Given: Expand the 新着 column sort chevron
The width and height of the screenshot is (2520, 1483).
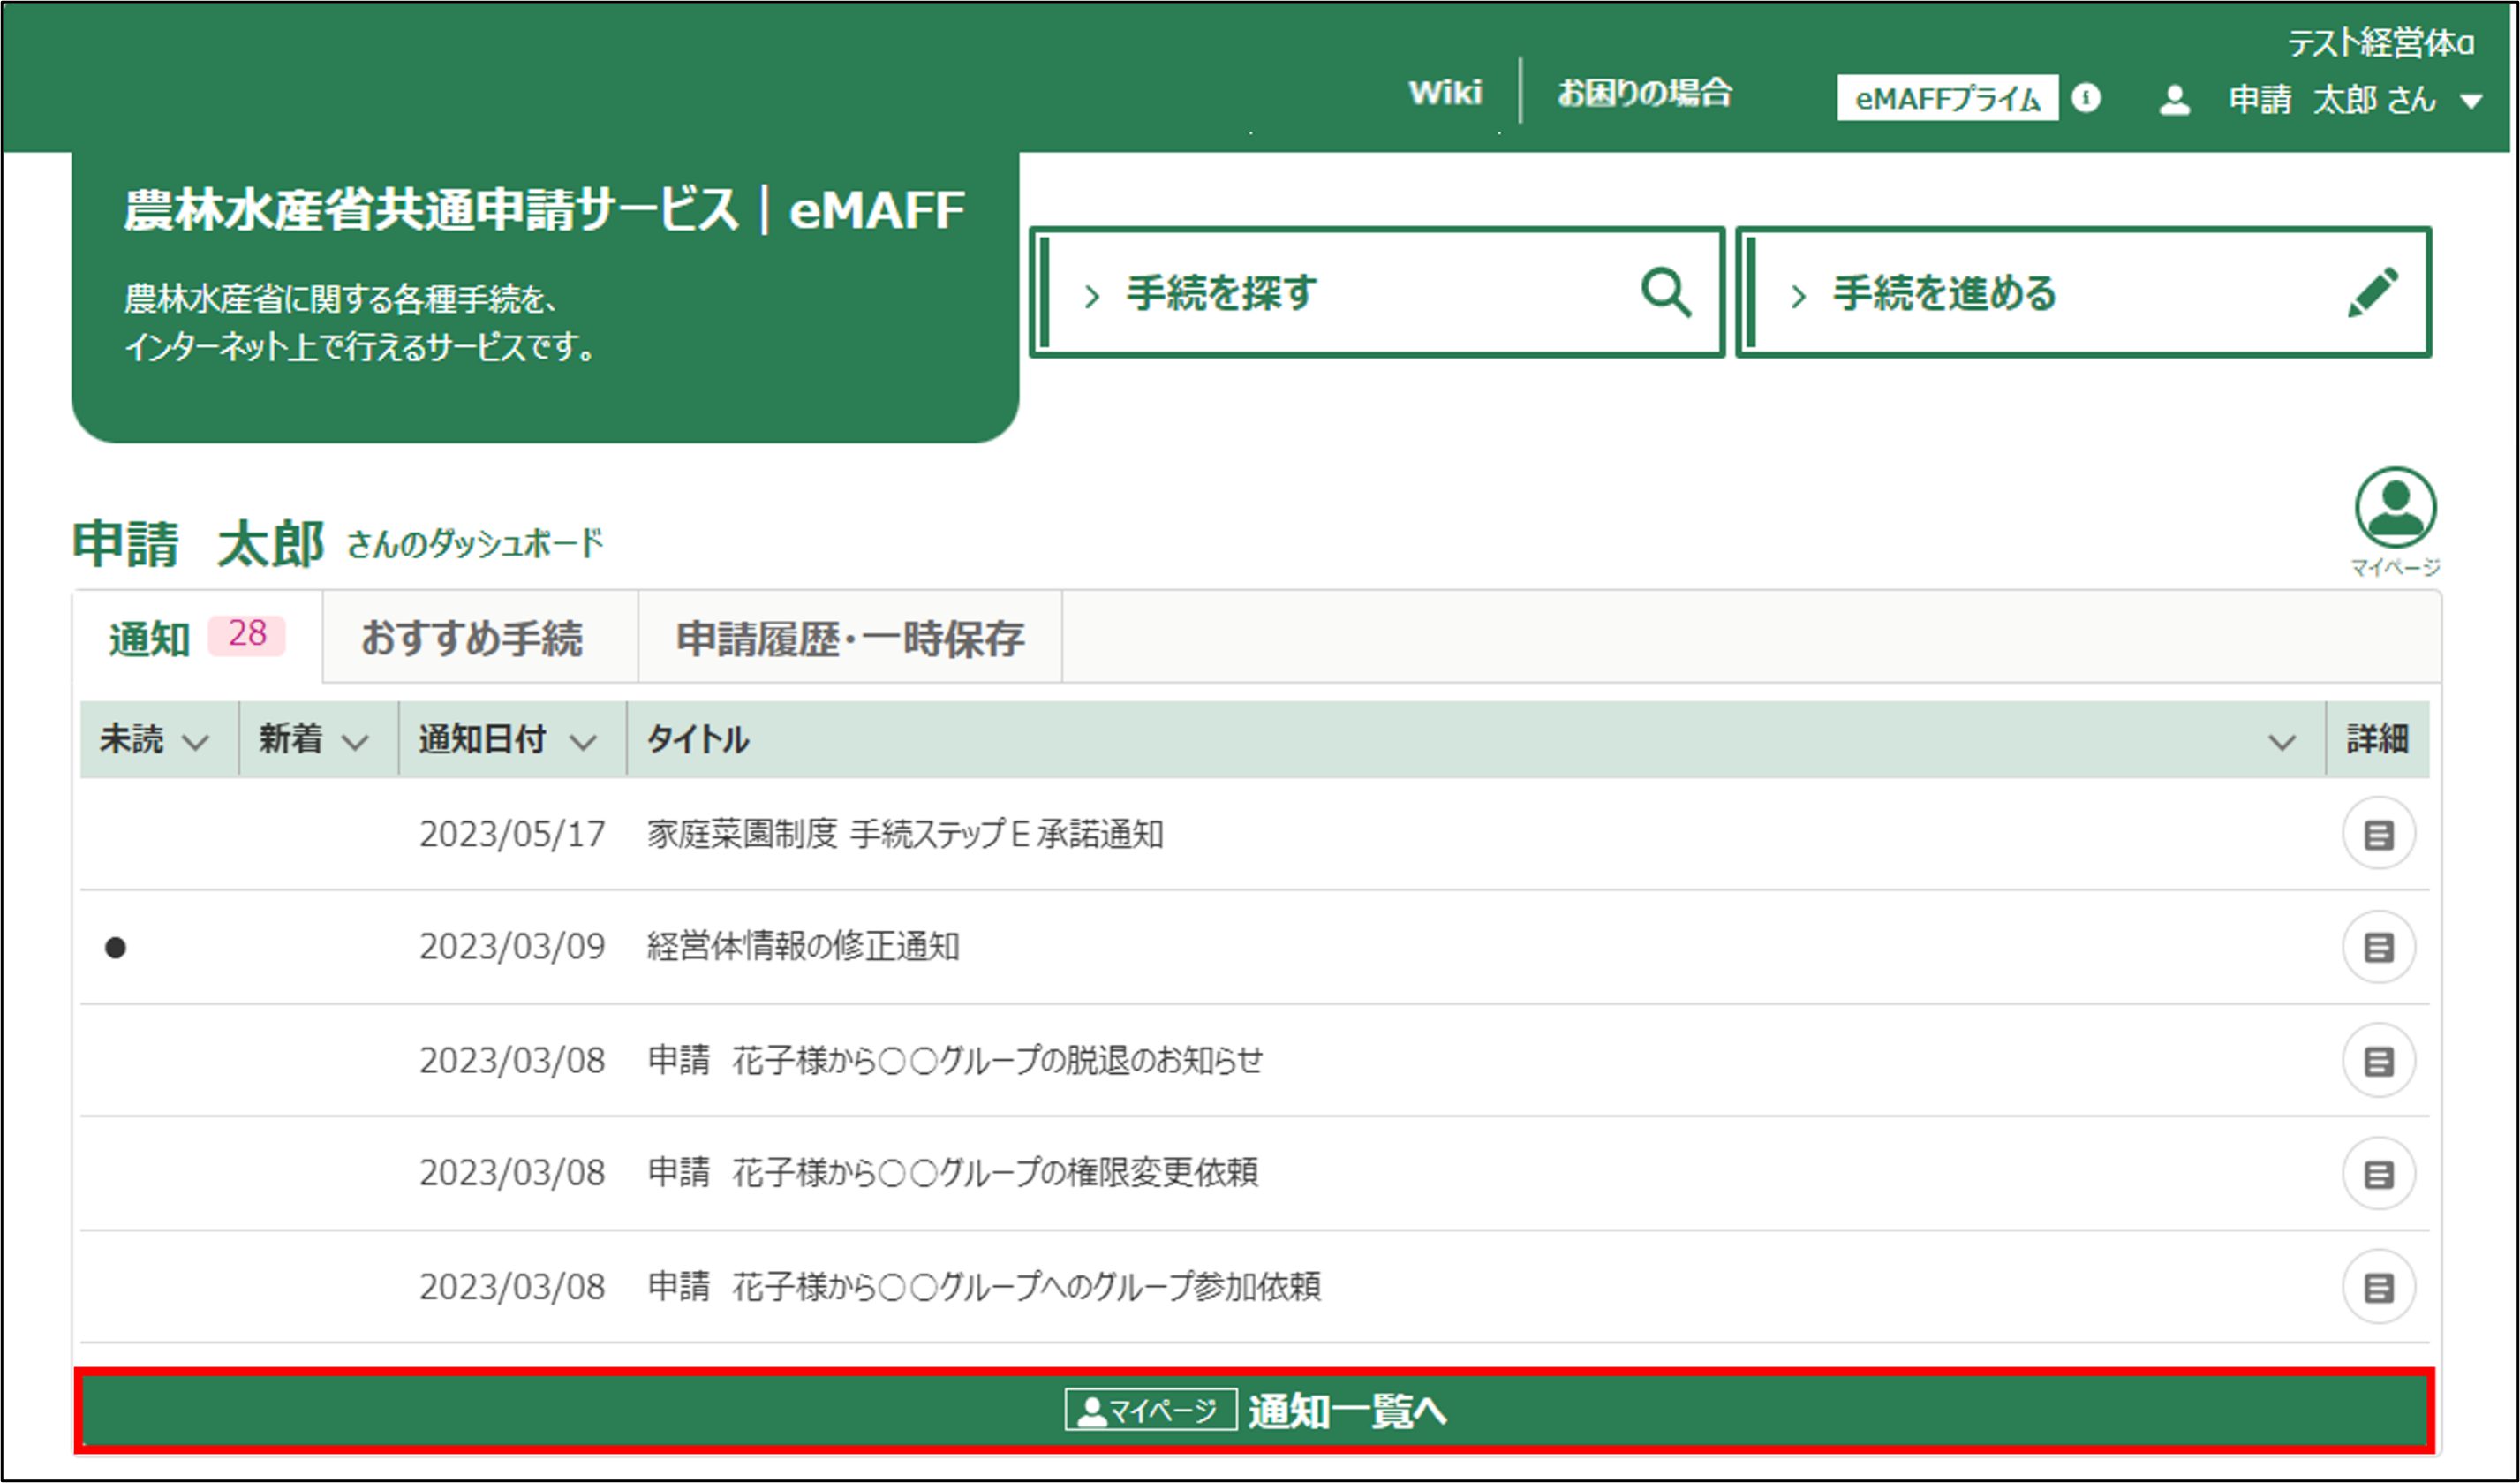Looking at the screenshot, I should (355, 742).
